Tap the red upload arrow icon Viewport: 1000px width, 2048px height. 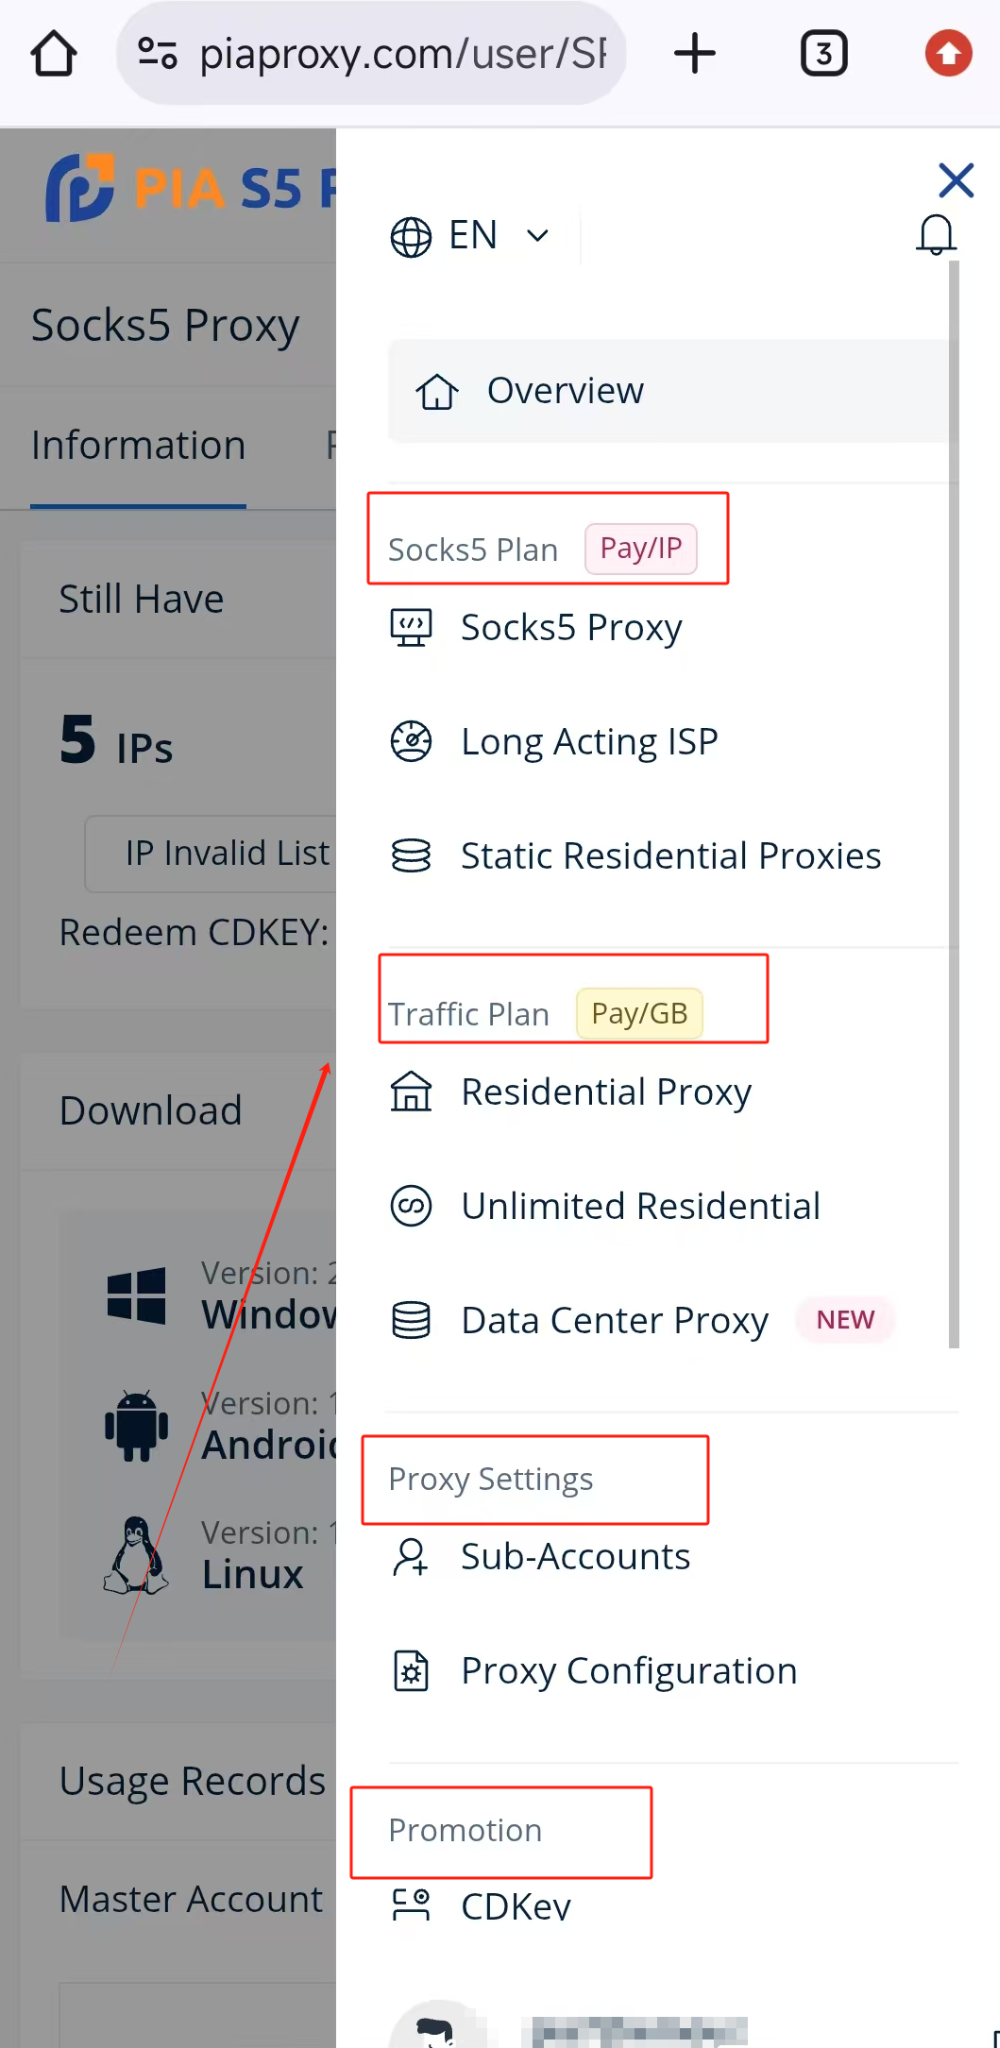point(948,54)
